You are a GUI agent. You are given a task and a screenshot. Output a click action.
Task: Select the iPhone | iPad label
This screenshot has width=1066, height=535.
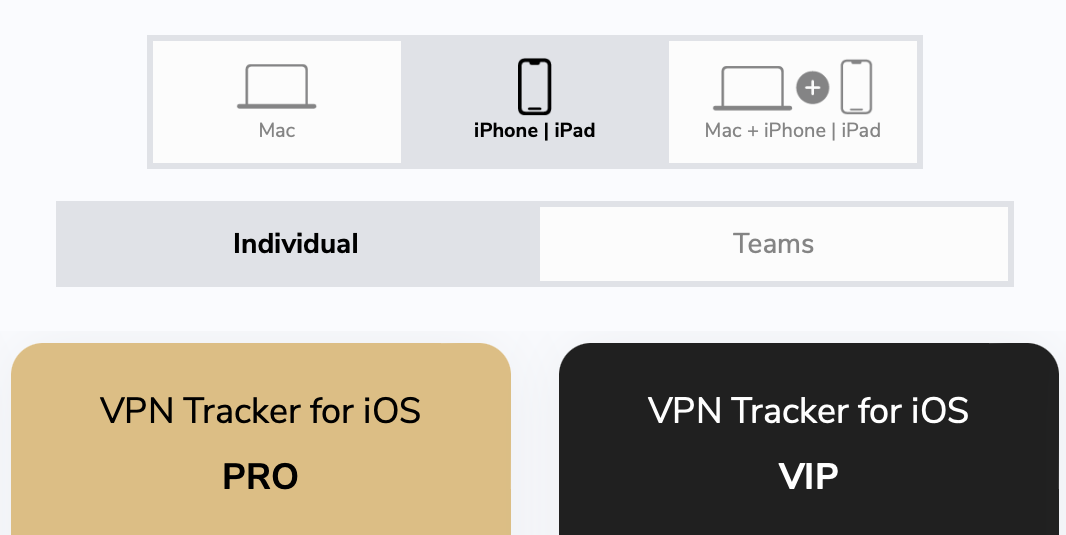[534, 131]
